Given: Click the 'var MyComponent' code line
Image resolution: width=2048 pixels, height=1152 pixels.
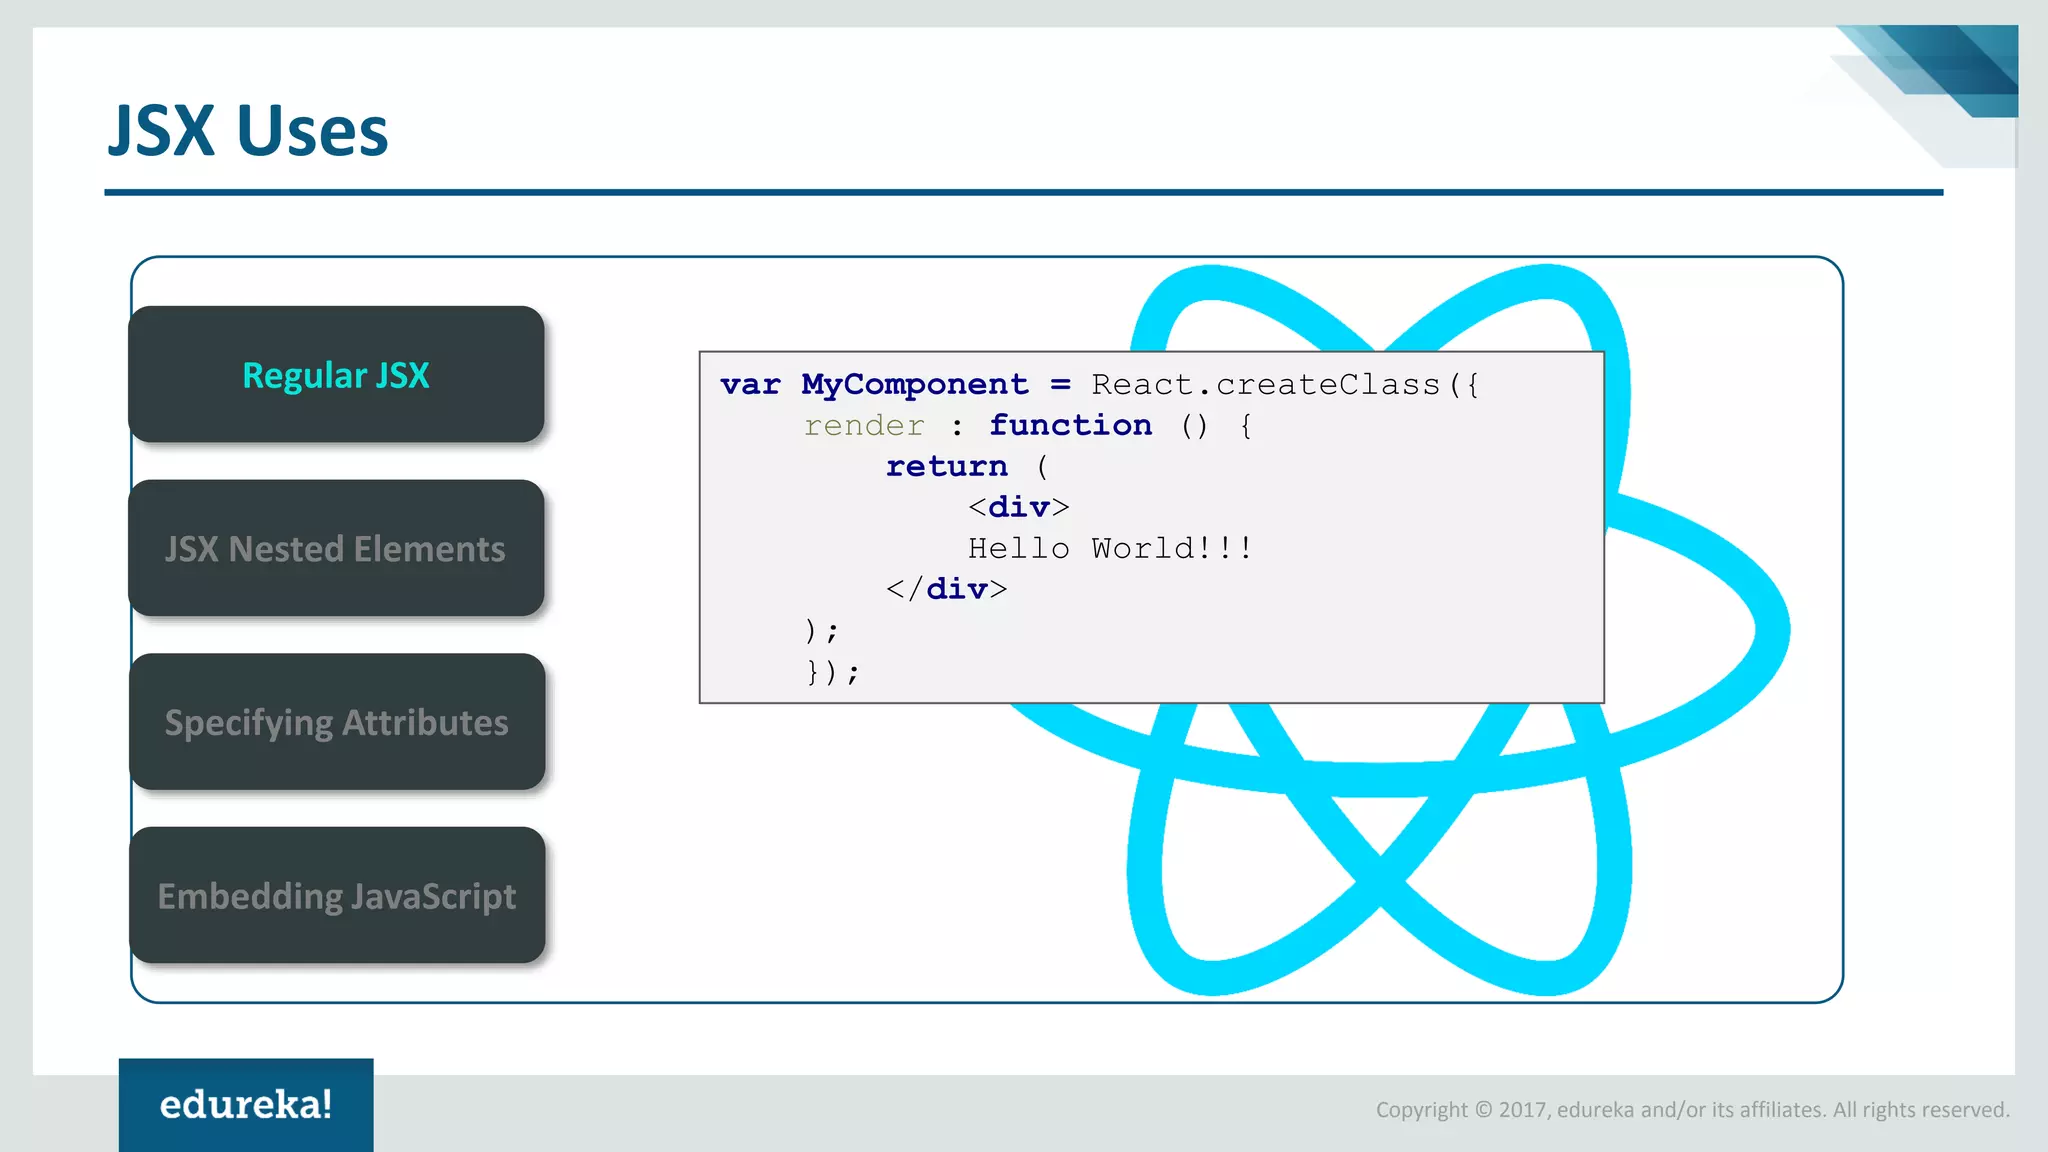Looking at the screenshot, I should click(1099, 385).
